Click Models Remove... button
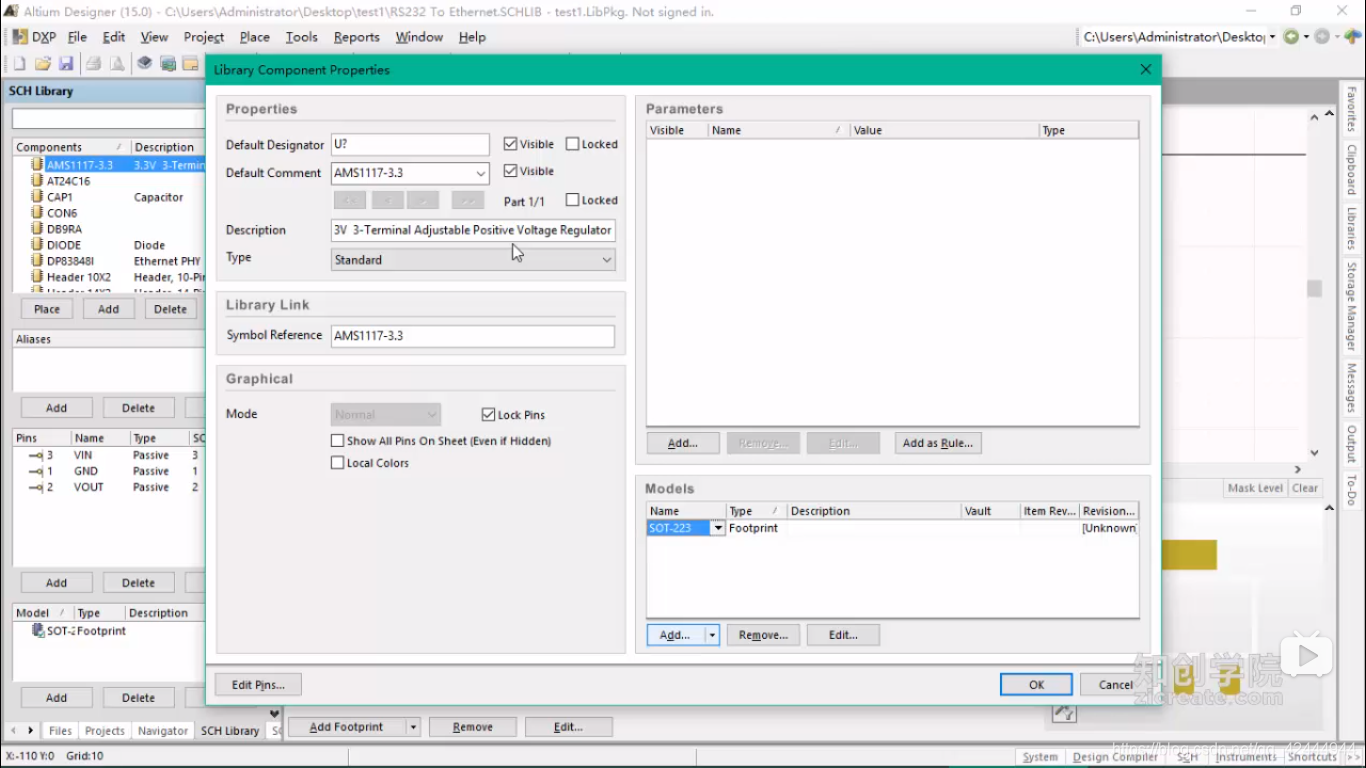Viewport: 1366px width, 768px height. pos(763,635)
